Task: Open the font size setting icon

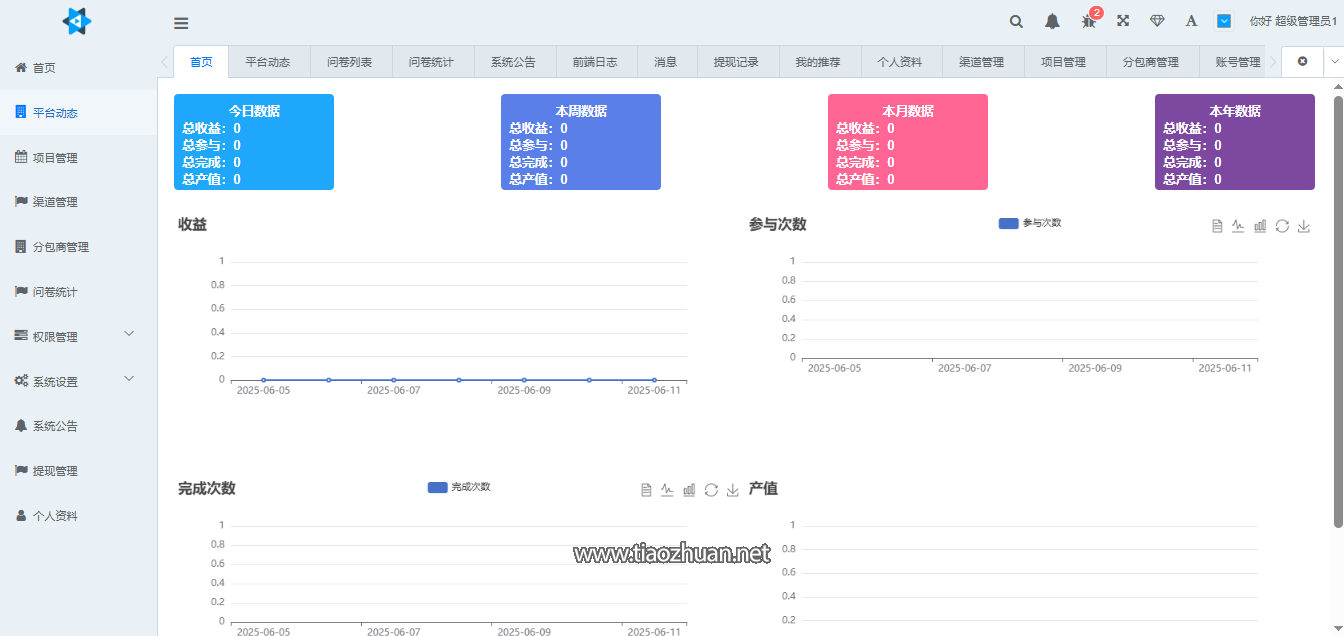Action: pos(1190,21)
